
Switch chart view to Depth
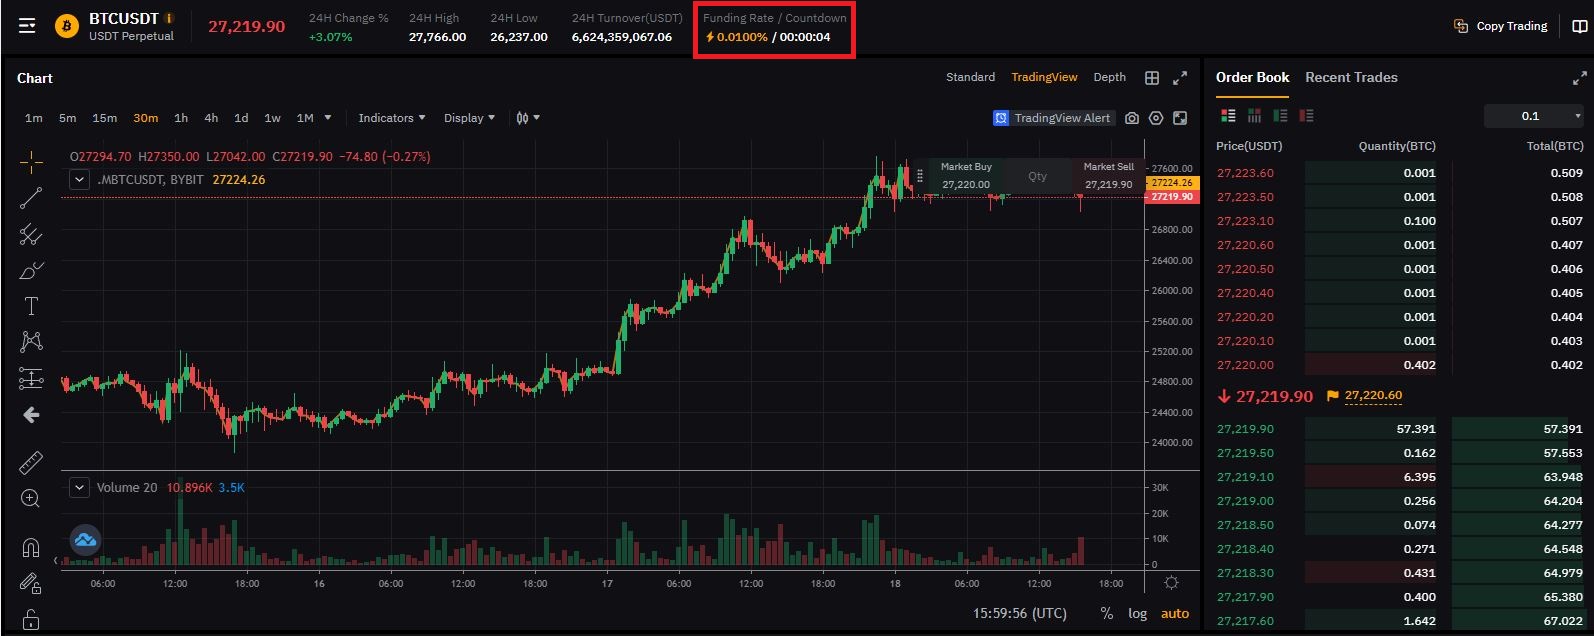(x=1109, y=77)
